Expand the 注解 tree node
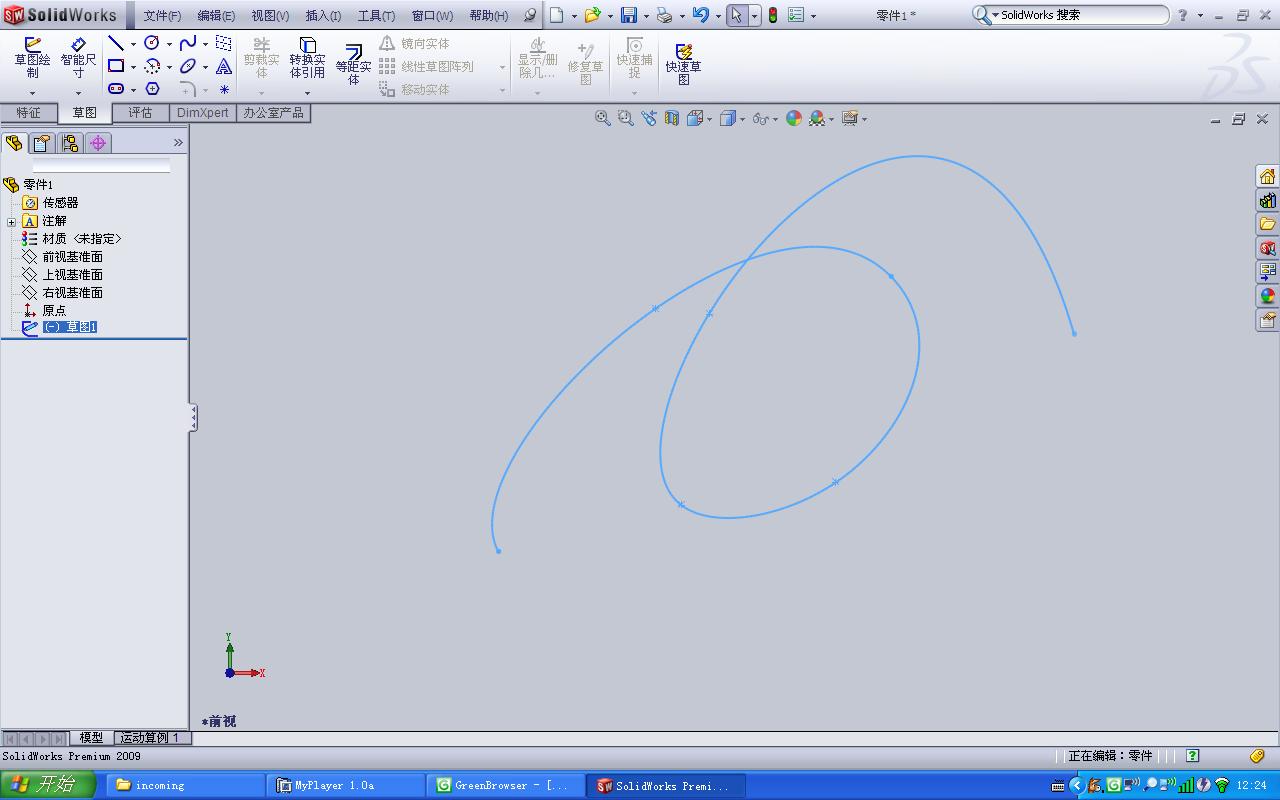 point(11,222)
